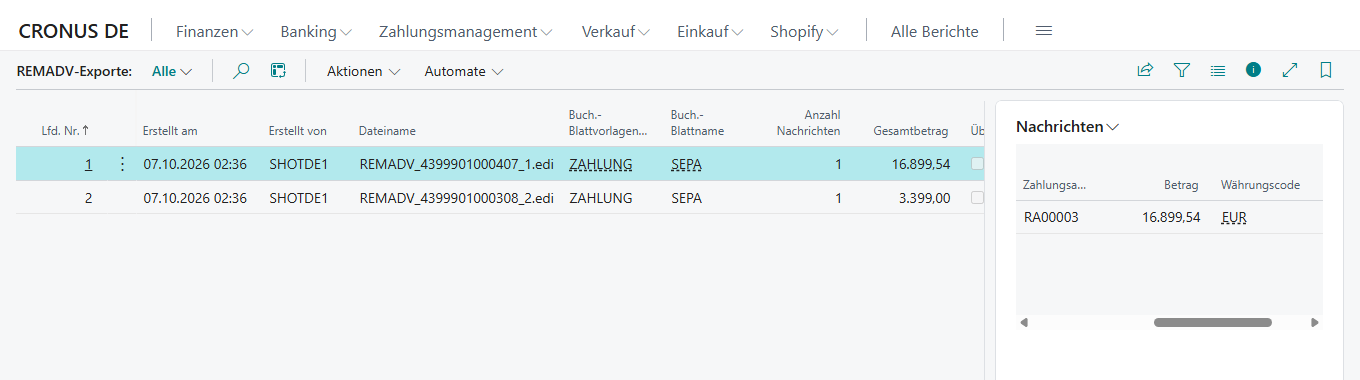Image resolution: width=1360 pixels, height=380 pixels.
Task: Sort by Dateiname column header
Action: 387,131
